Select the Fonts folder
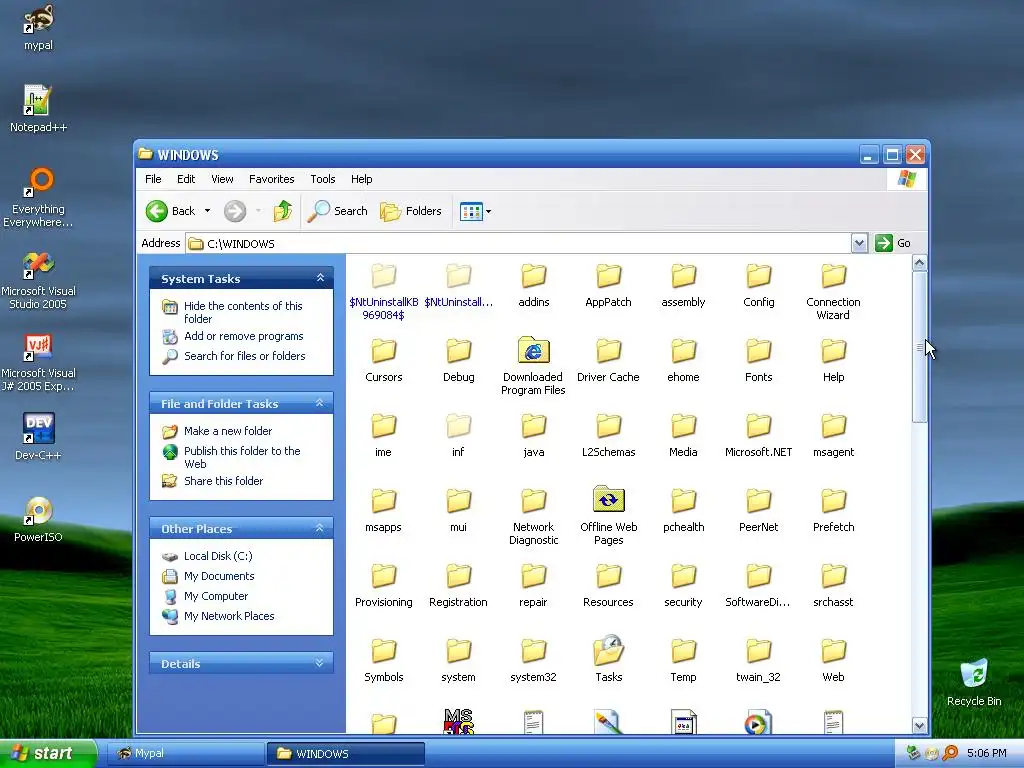The width and height of the screenshot is (1024, 768). click(x=758, y=360)
